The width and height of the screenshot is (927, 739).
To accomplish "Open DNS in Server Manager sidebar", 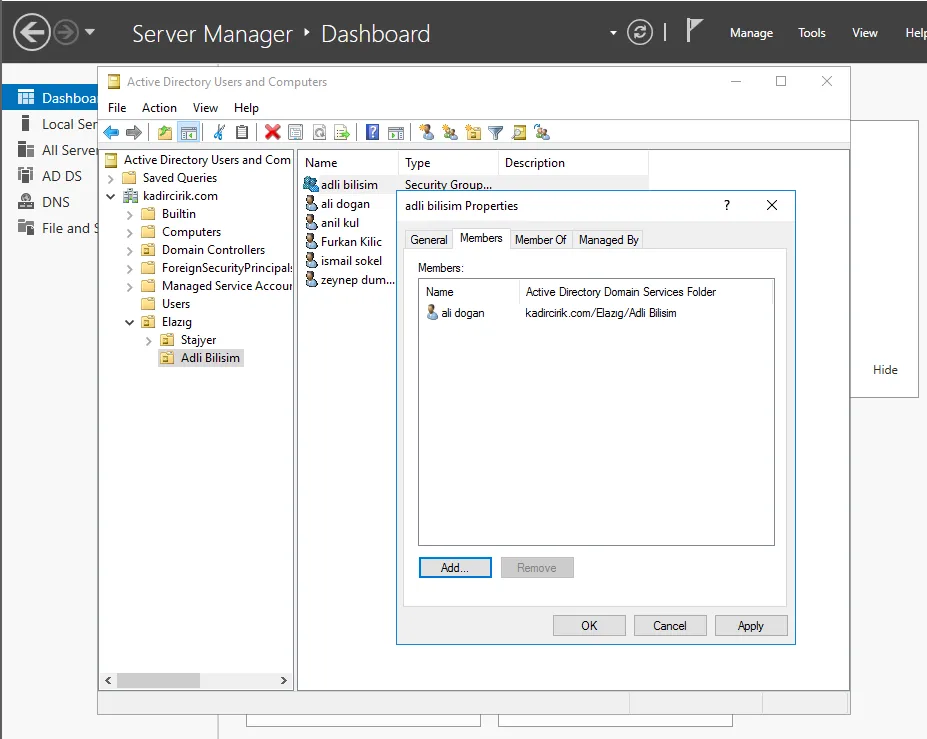I will 56,202.
